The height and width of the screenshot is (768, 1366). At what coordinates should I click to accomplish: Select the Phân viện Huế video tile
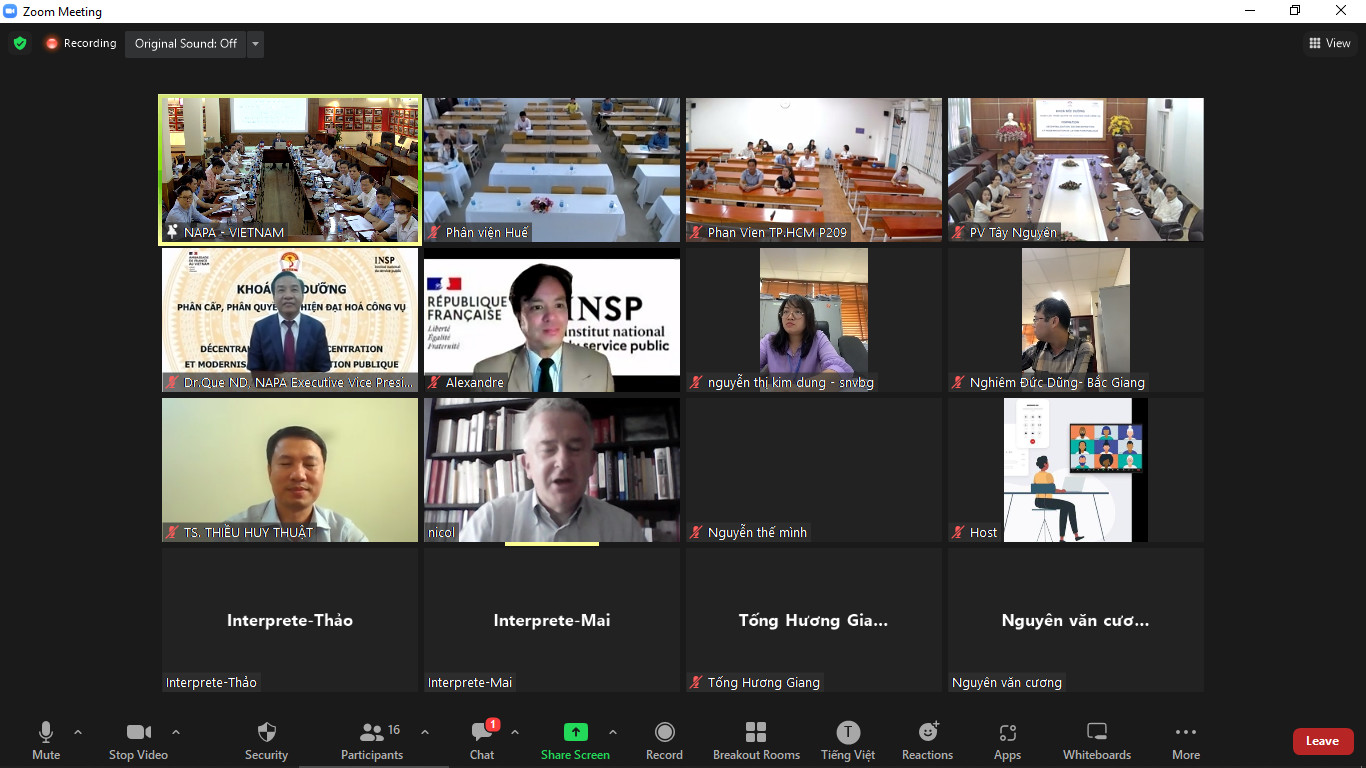coord(552,169)
